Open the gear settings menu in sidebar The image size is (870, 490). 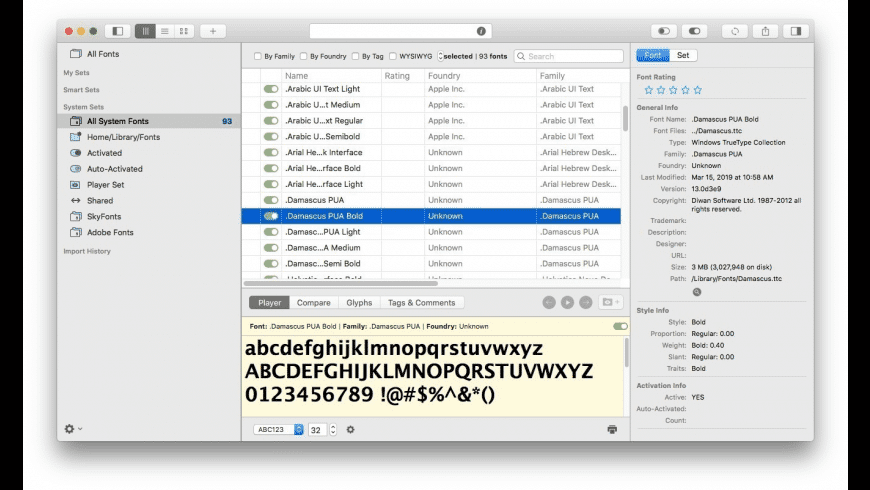pyautogui.click(x=73, y=428)
